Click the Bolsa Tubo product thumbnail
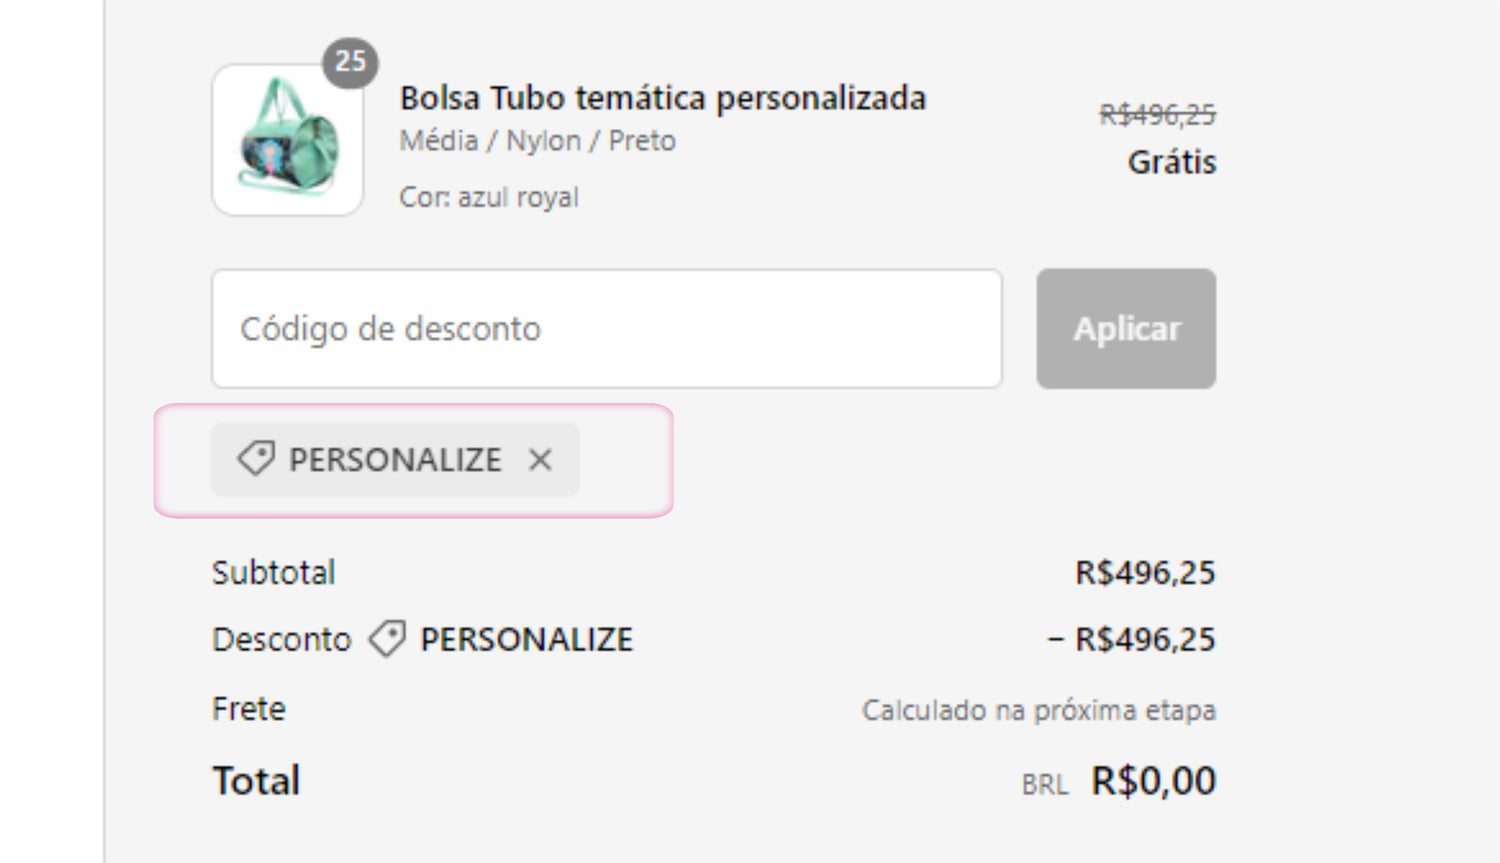This screenshot has width=1500, height=863. [x=288, y=140]
